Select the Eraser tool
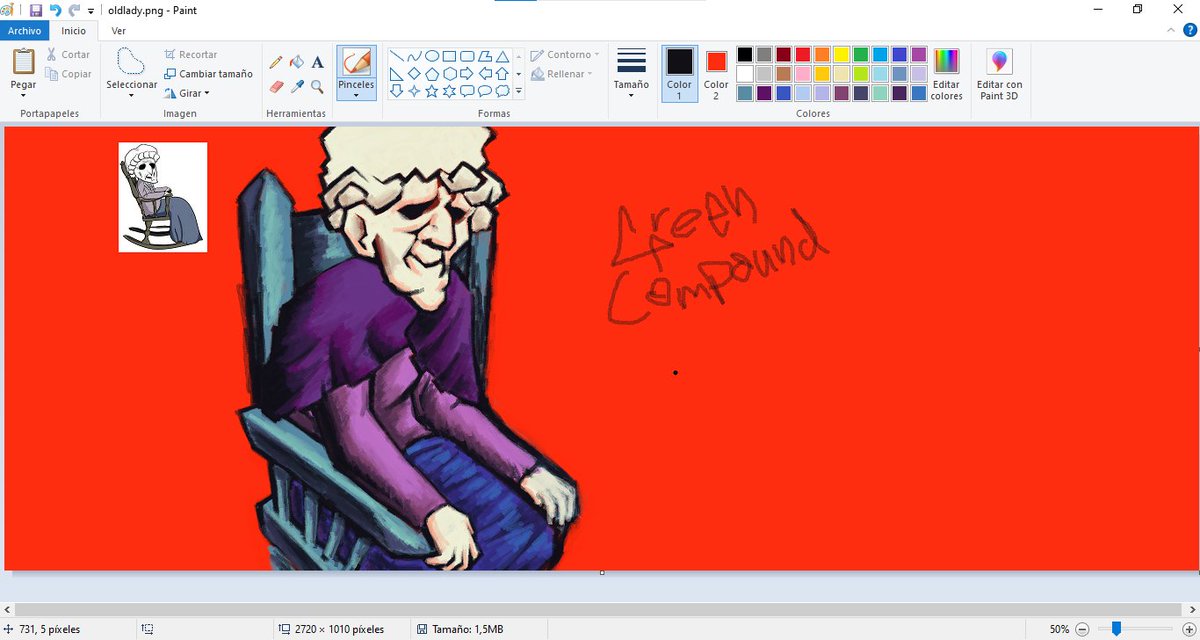Image resolution: width=1200 pixels, height=640 pixels. click(277, 85)
